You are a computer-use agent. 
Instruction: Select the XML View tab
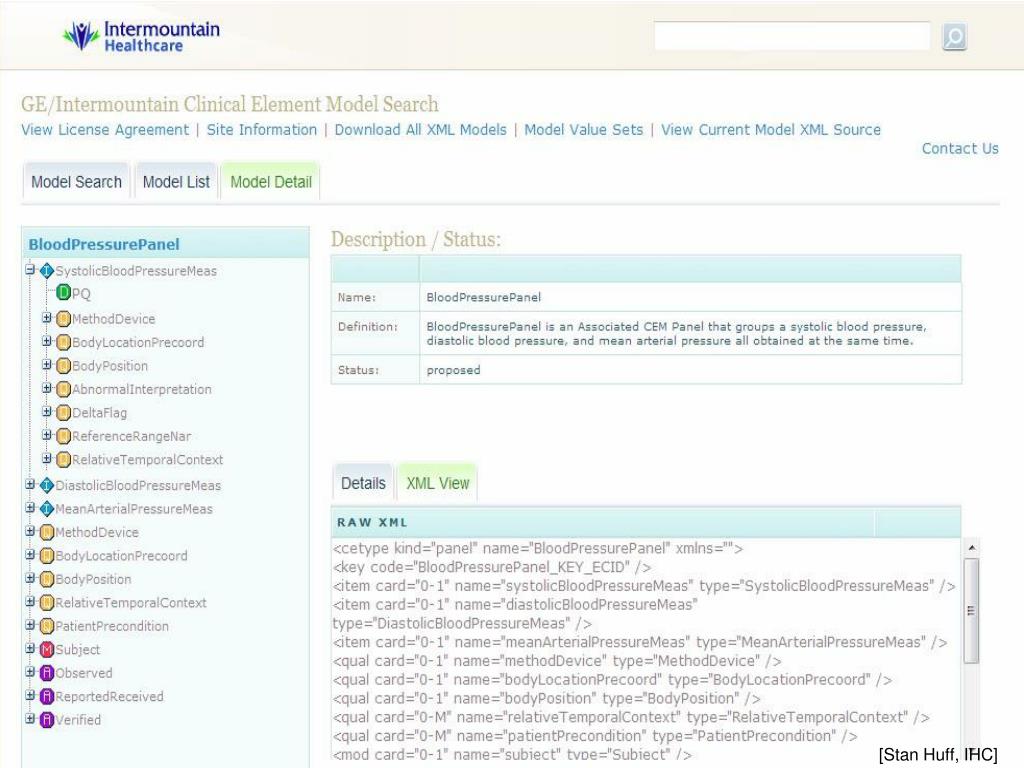click(438, 483)
